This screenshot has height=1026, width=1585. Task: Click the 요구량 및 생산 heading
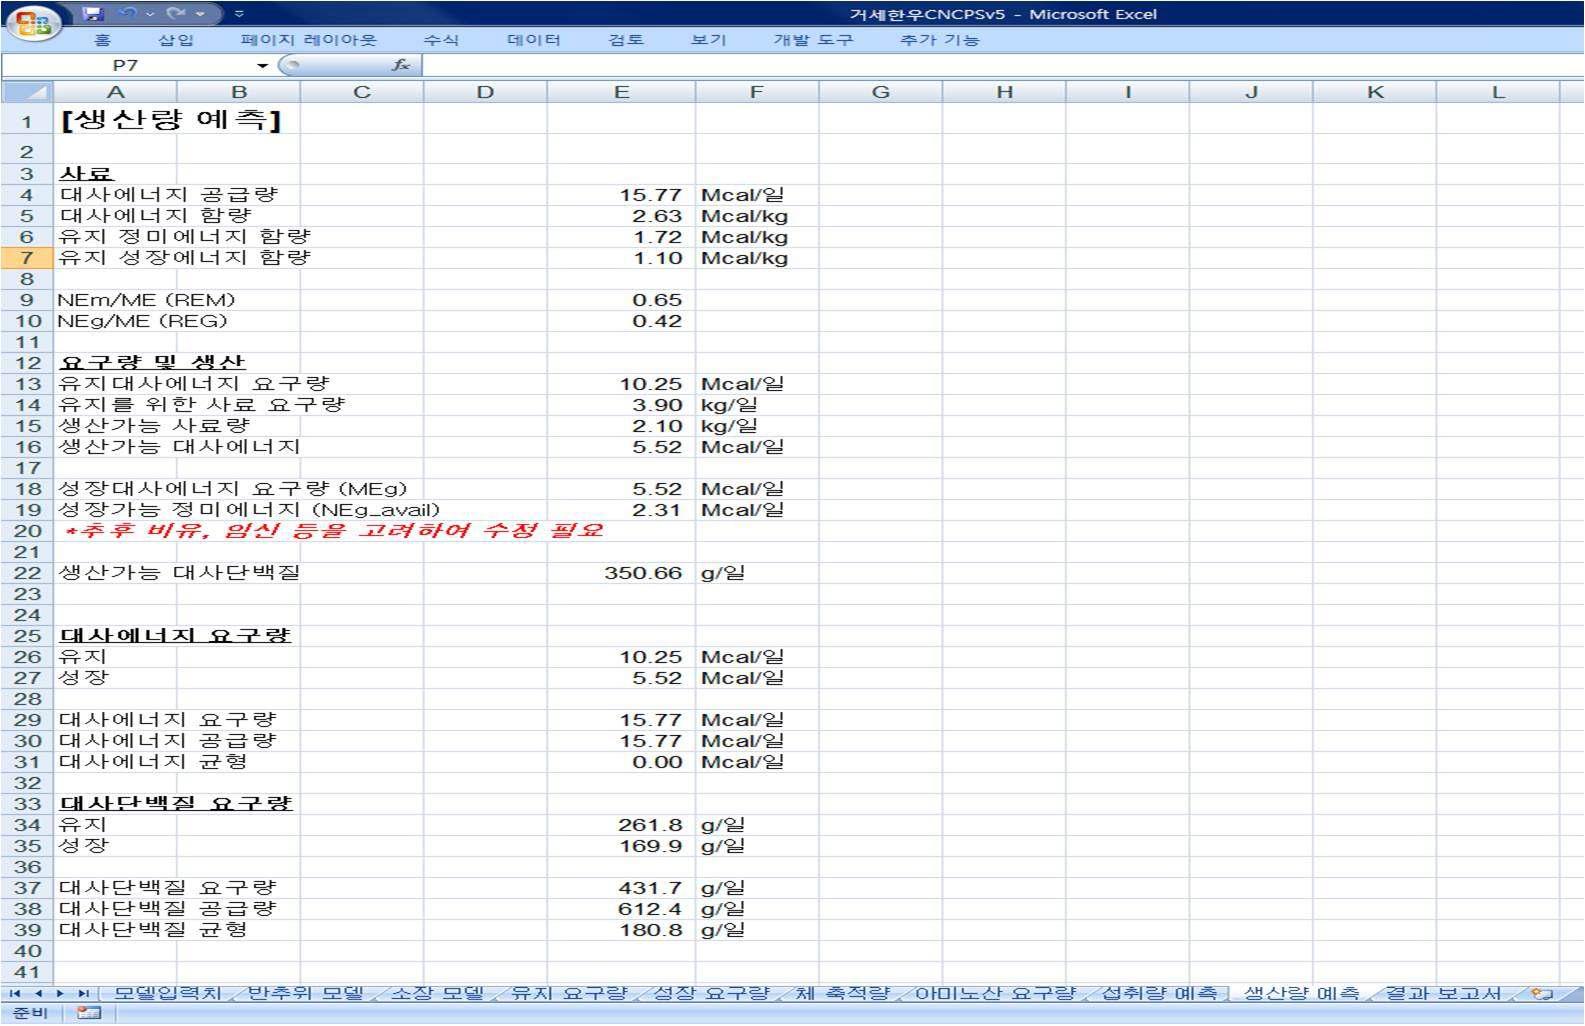pos(152,362)
